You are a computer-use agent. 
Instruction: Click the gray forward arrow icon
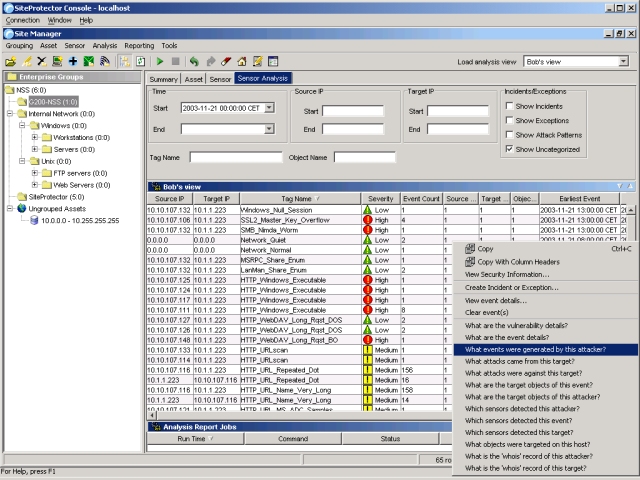pos(211,62)
